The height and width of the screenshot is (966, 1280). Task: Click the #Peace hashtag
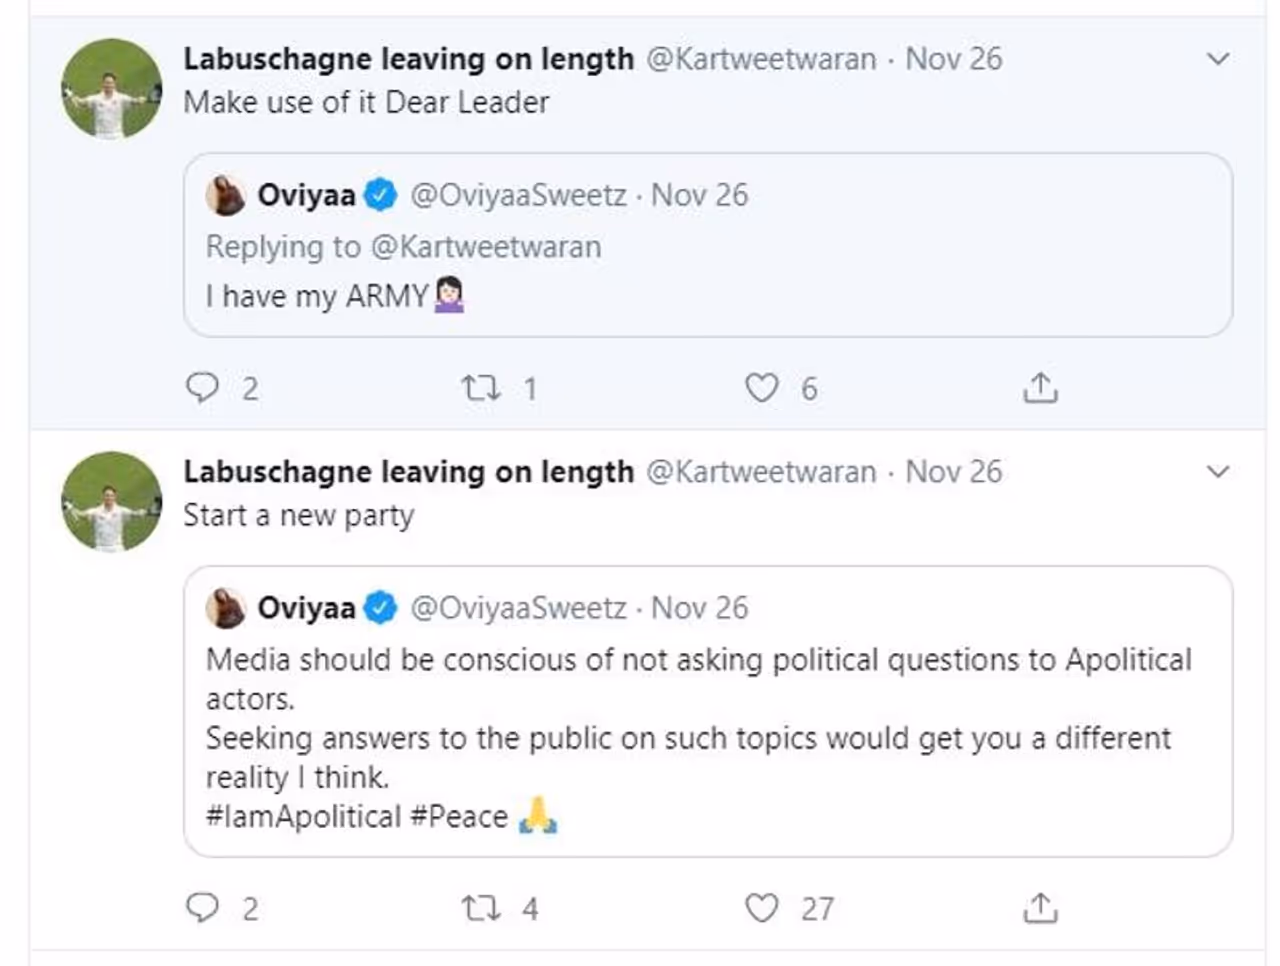pos(460,817)
